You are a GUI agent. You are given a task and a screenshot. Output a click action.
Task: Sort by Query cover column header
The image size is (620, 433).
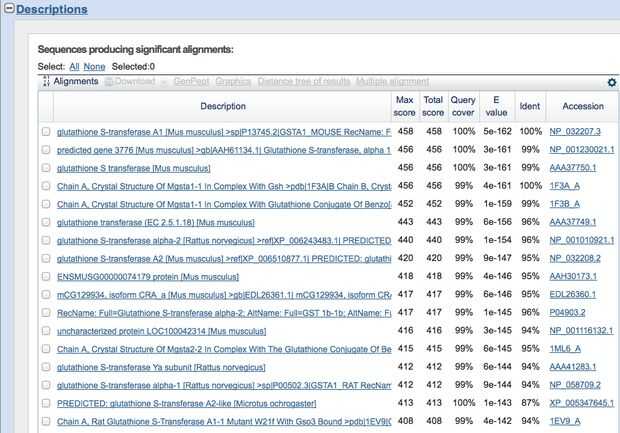pyautogui.click(x=463, y=106)
